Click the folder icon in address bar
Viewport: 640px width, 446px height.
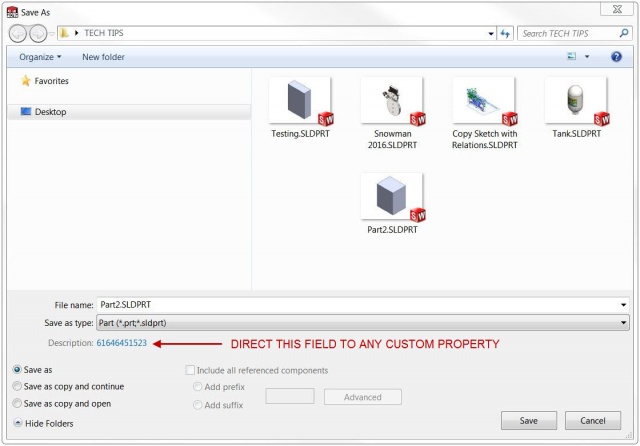point(64,33)
